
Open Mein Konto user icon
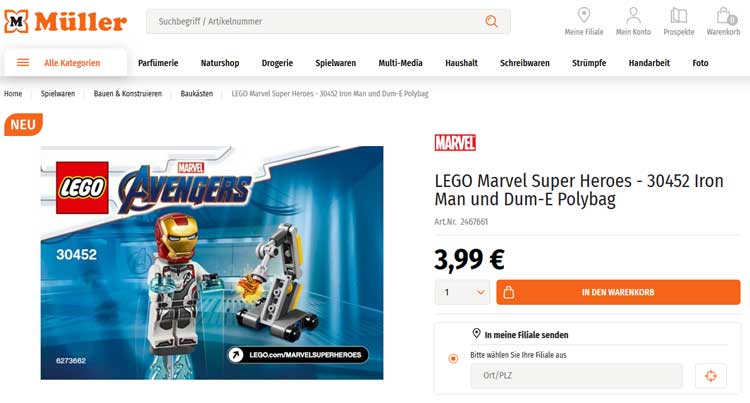(633, 15)
